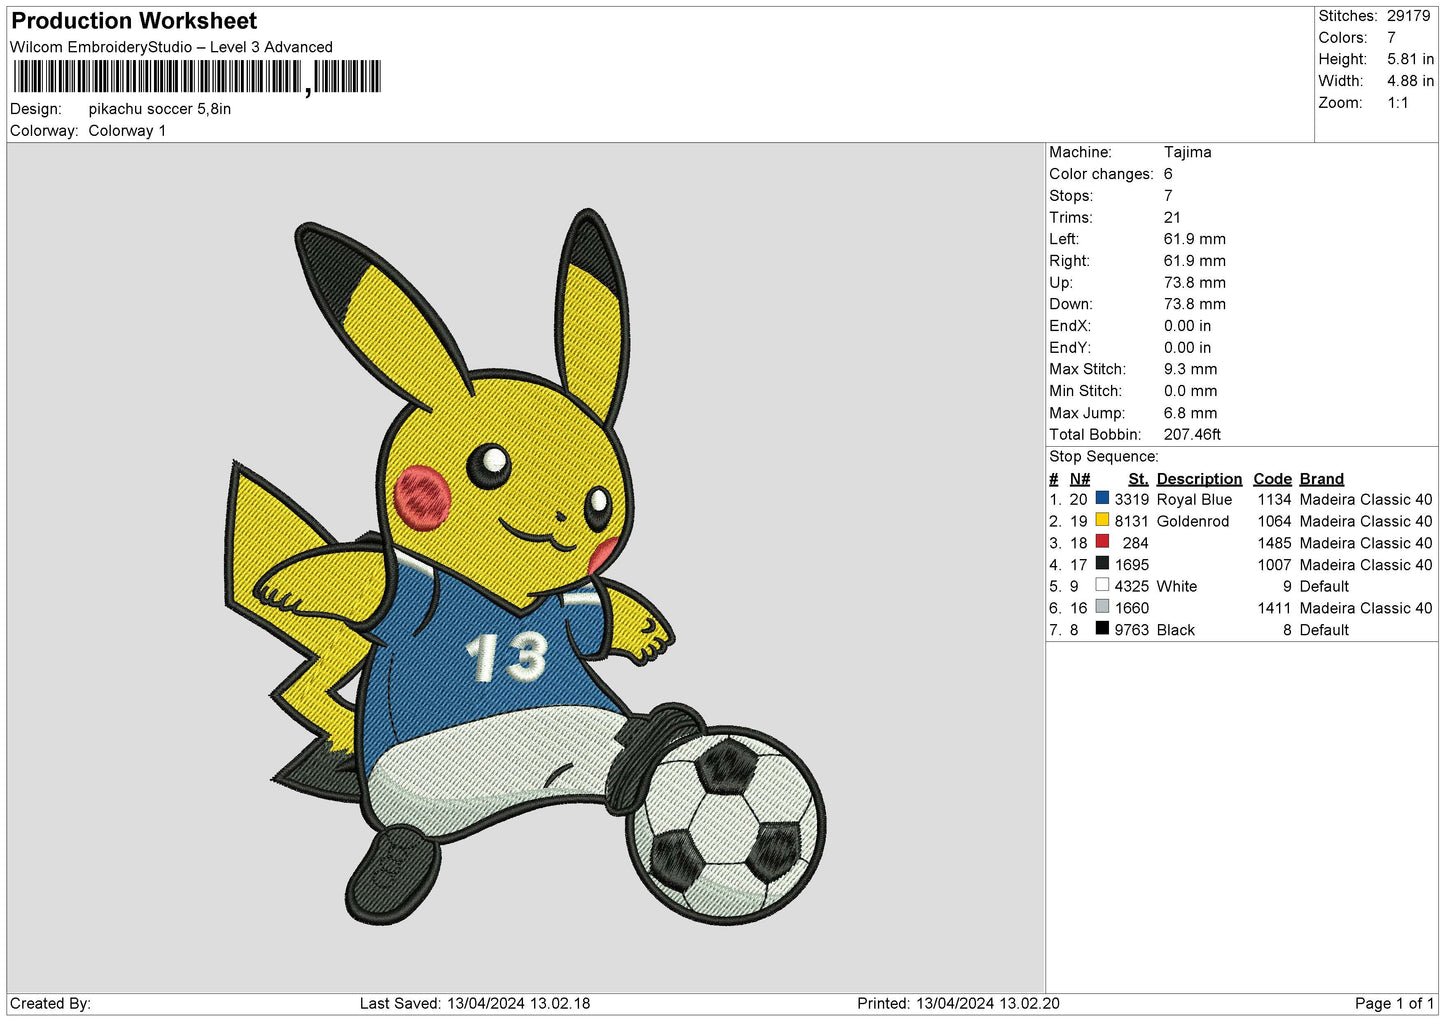Click the Zoom value '1:1'
The height and width of the screenshot is (1021, 1445).
click(x=1397, y=103)
